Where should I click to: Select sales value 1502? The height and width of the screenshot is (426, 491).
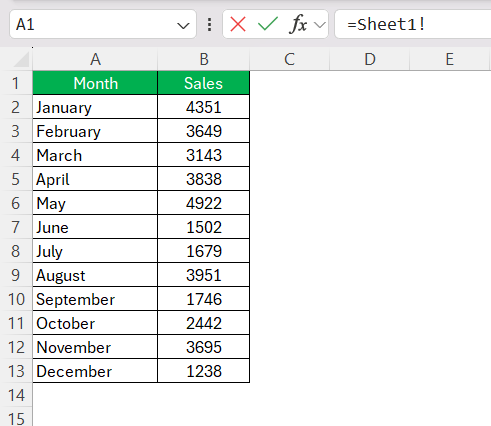point(204,227)
